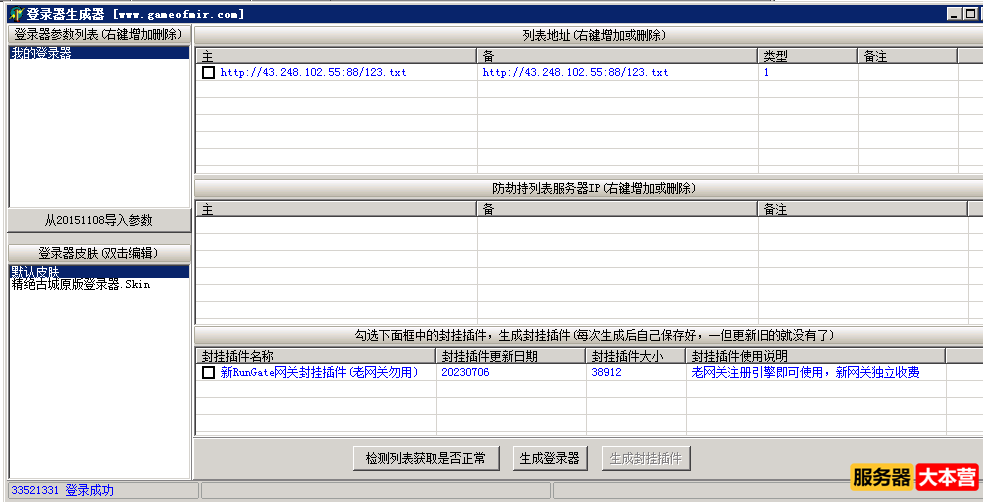The width and height of the screenshot is (984, 502).
Task: Click 封挂插件大小 column header
Action: (634, 356)
